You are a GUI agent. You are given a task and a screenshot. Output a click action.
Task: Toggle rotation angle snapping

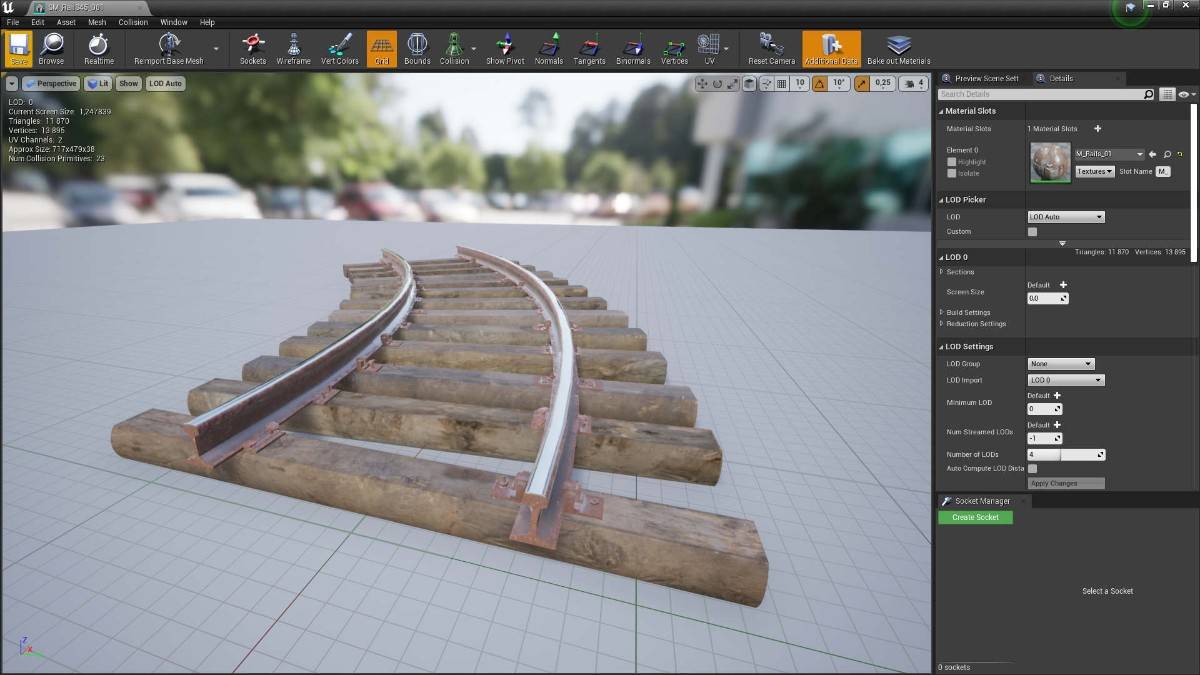(x=820, y=84)
